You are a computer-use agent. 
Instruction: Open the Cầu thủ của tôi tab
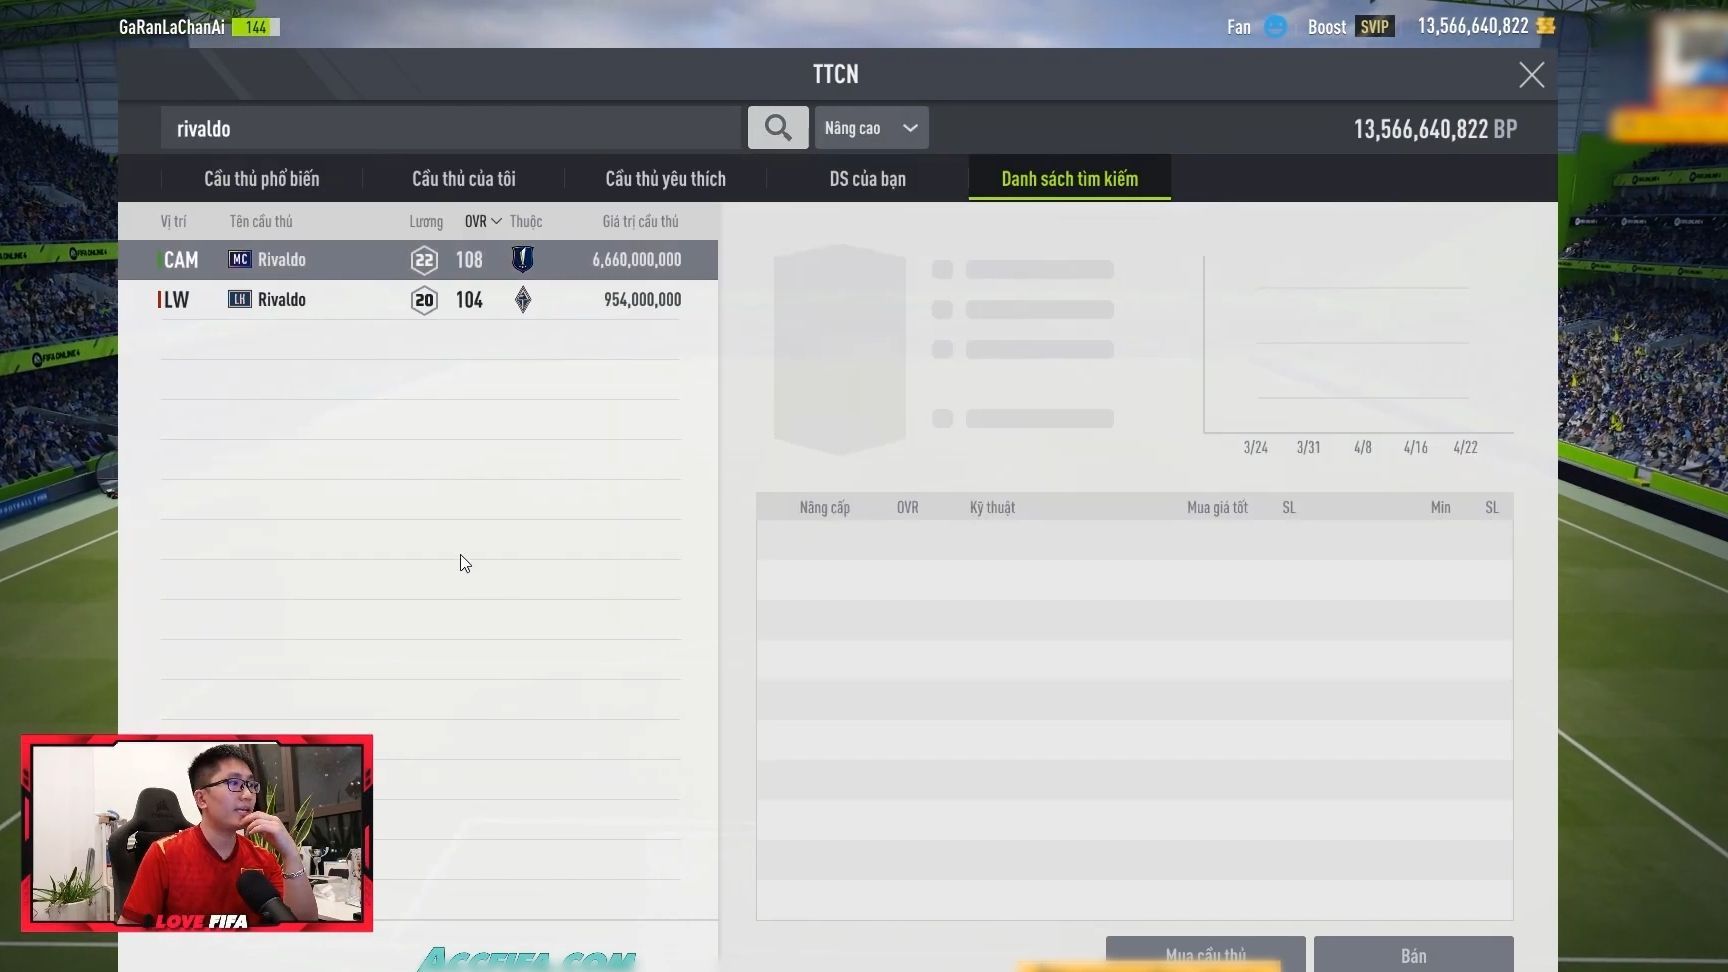coord(464,179)
